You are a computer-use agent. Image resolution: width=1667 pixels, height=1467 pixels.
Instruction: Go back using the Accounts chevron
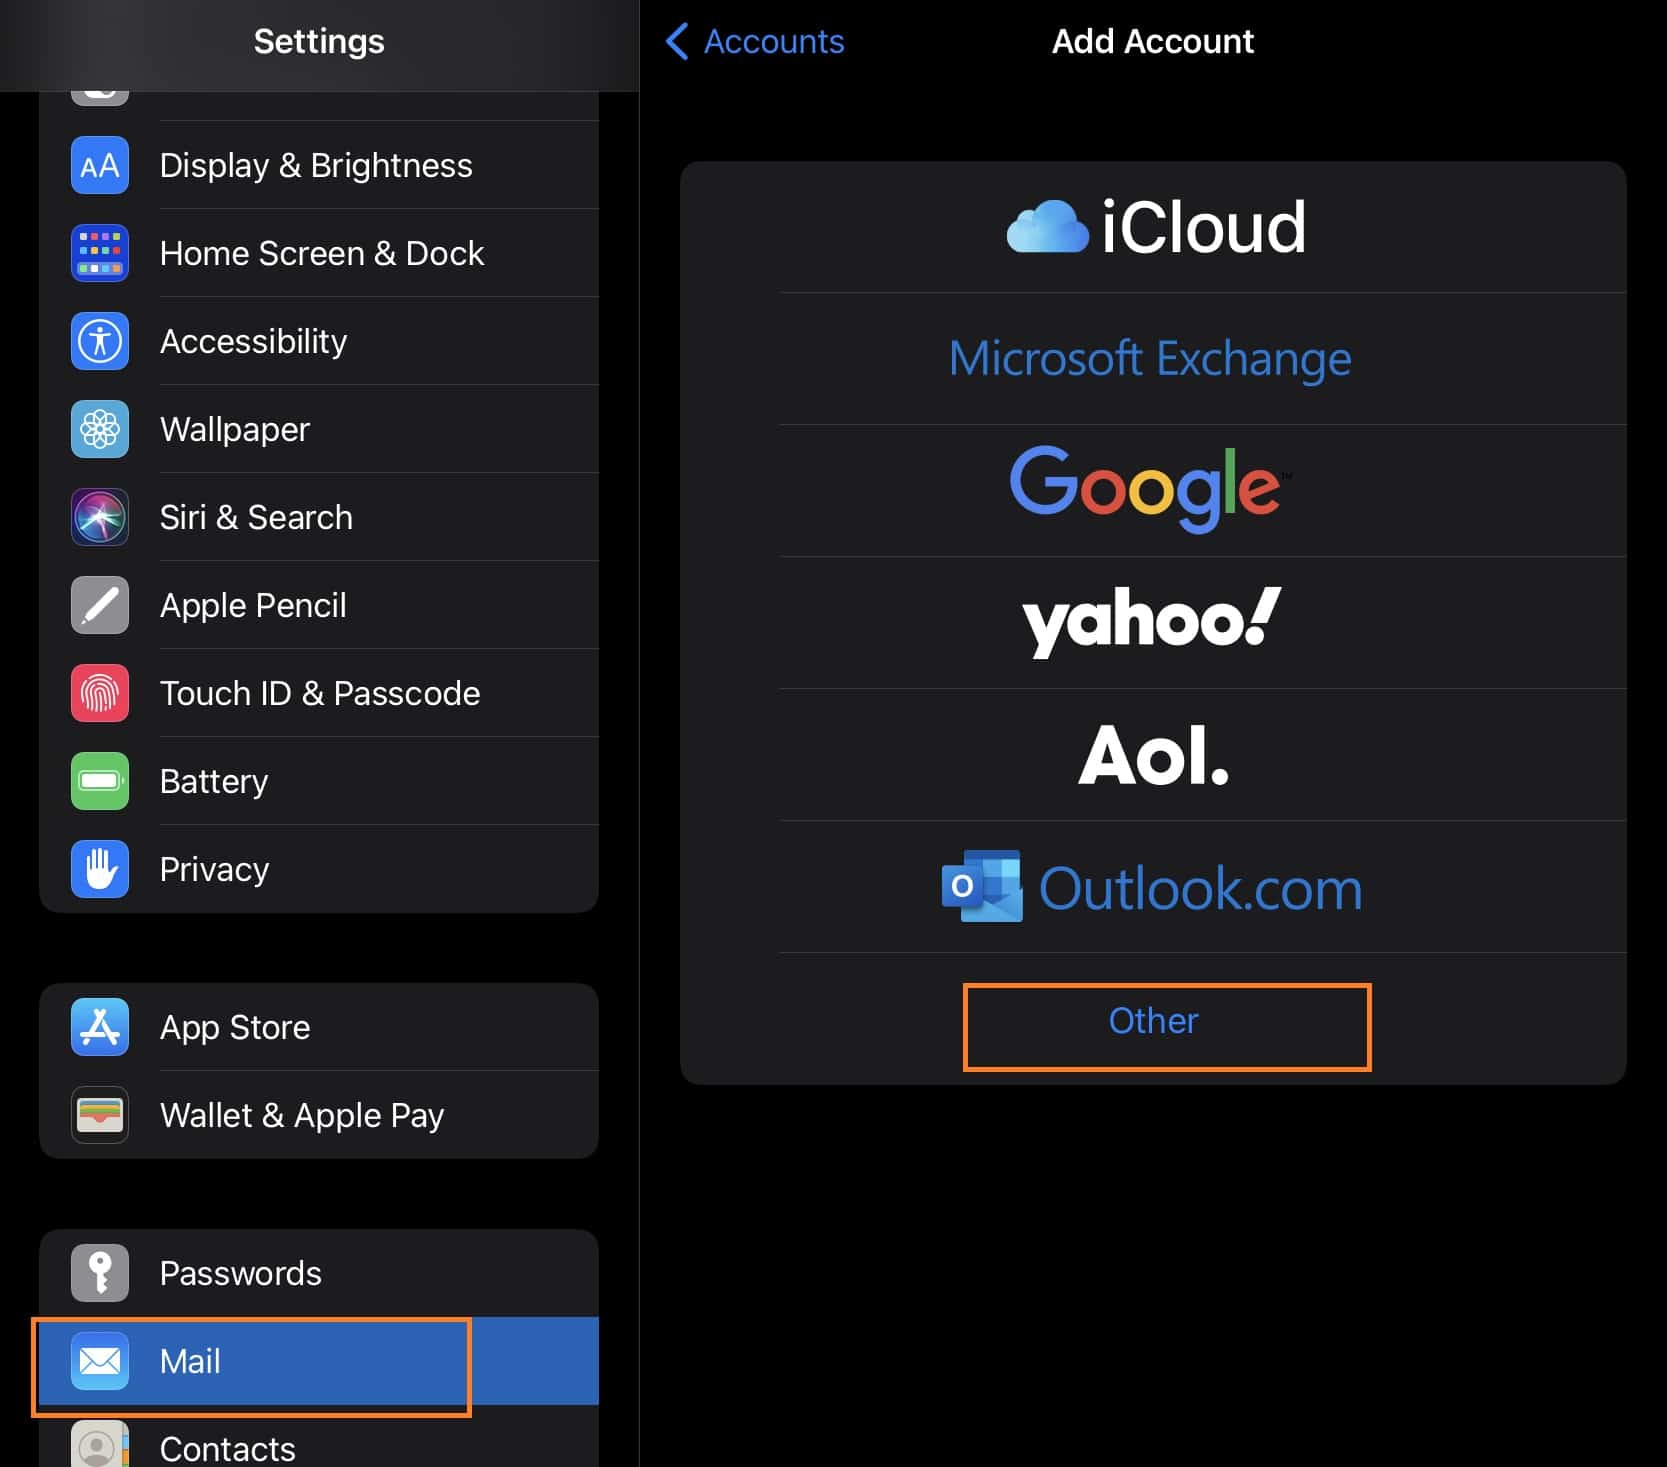pos(755,42)
